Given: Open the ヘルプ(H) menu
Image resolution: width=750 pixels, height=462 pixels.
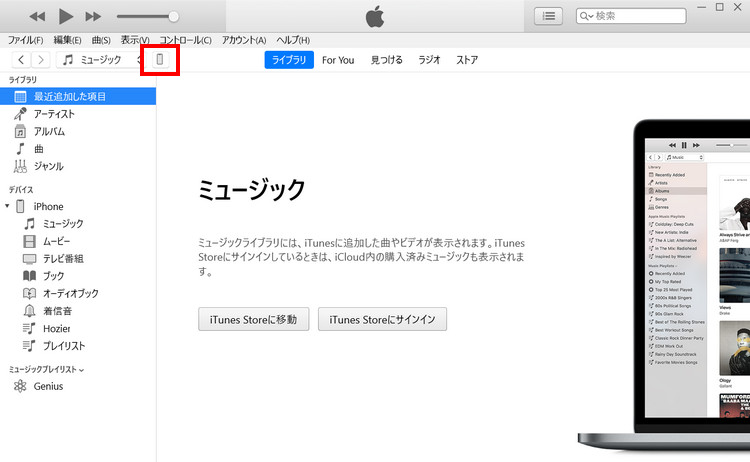Looking at the screenshot, I should [x=293, y=40].
